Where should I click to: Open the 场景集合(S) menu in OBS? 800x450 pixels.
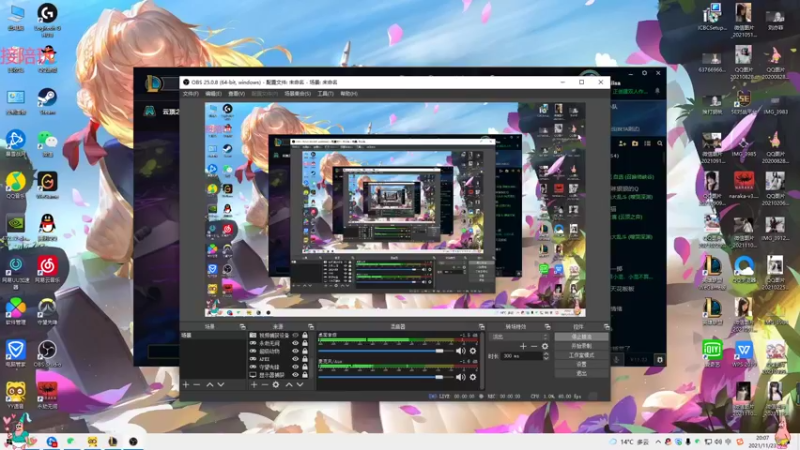click(297, 94)
